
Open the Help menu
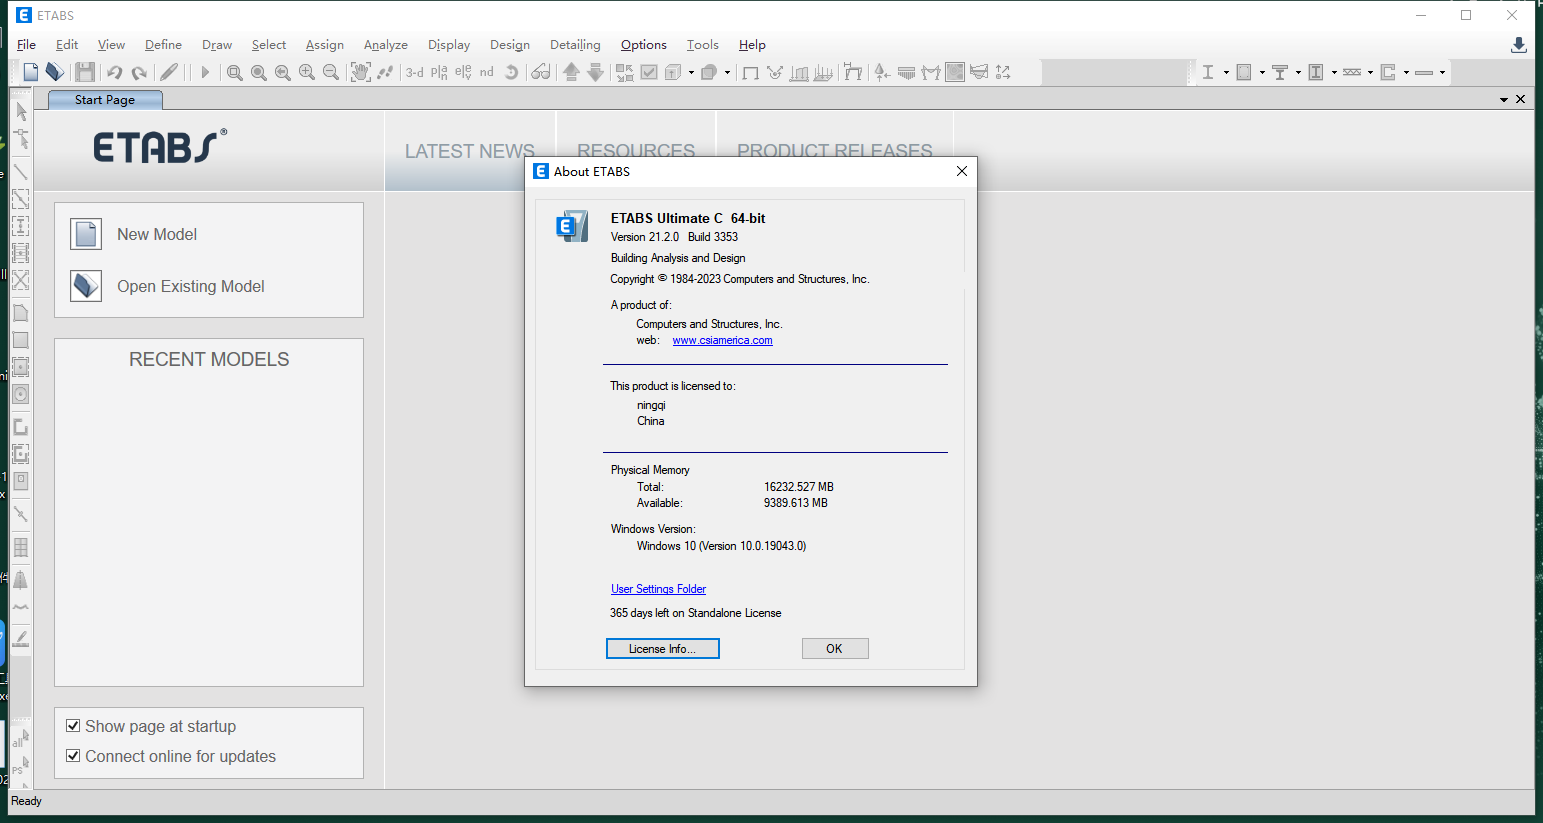click(752, 45)
